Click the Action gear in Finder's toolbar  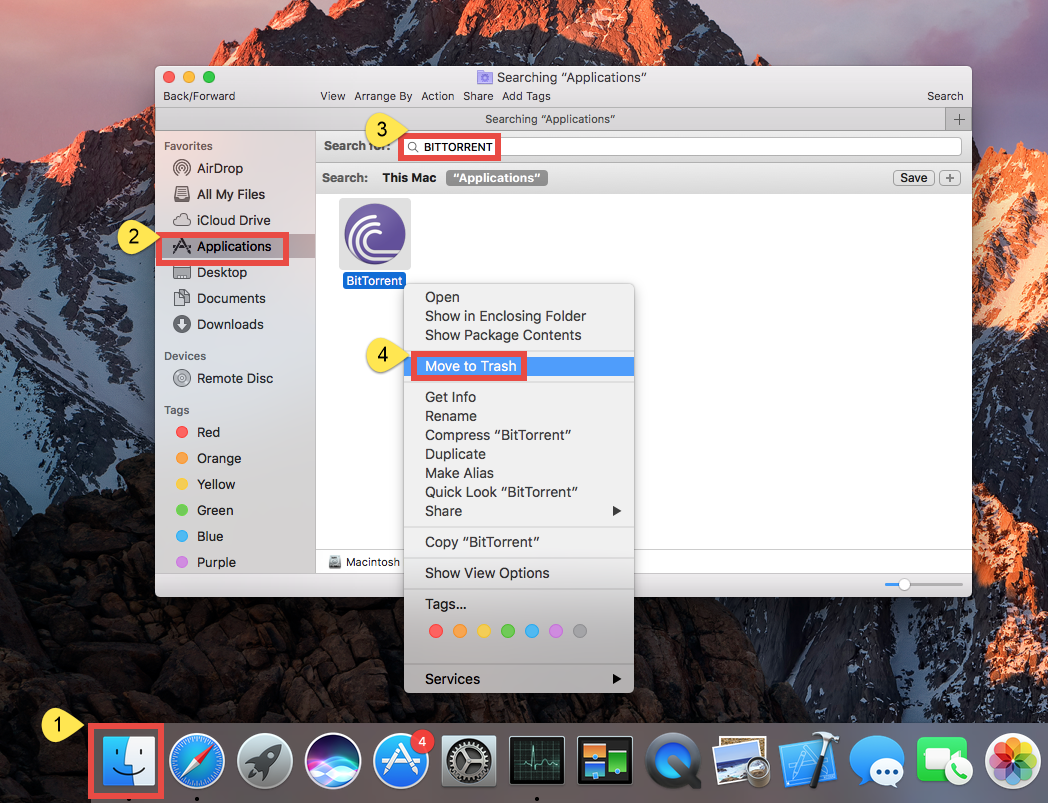[x=437, y=96]
